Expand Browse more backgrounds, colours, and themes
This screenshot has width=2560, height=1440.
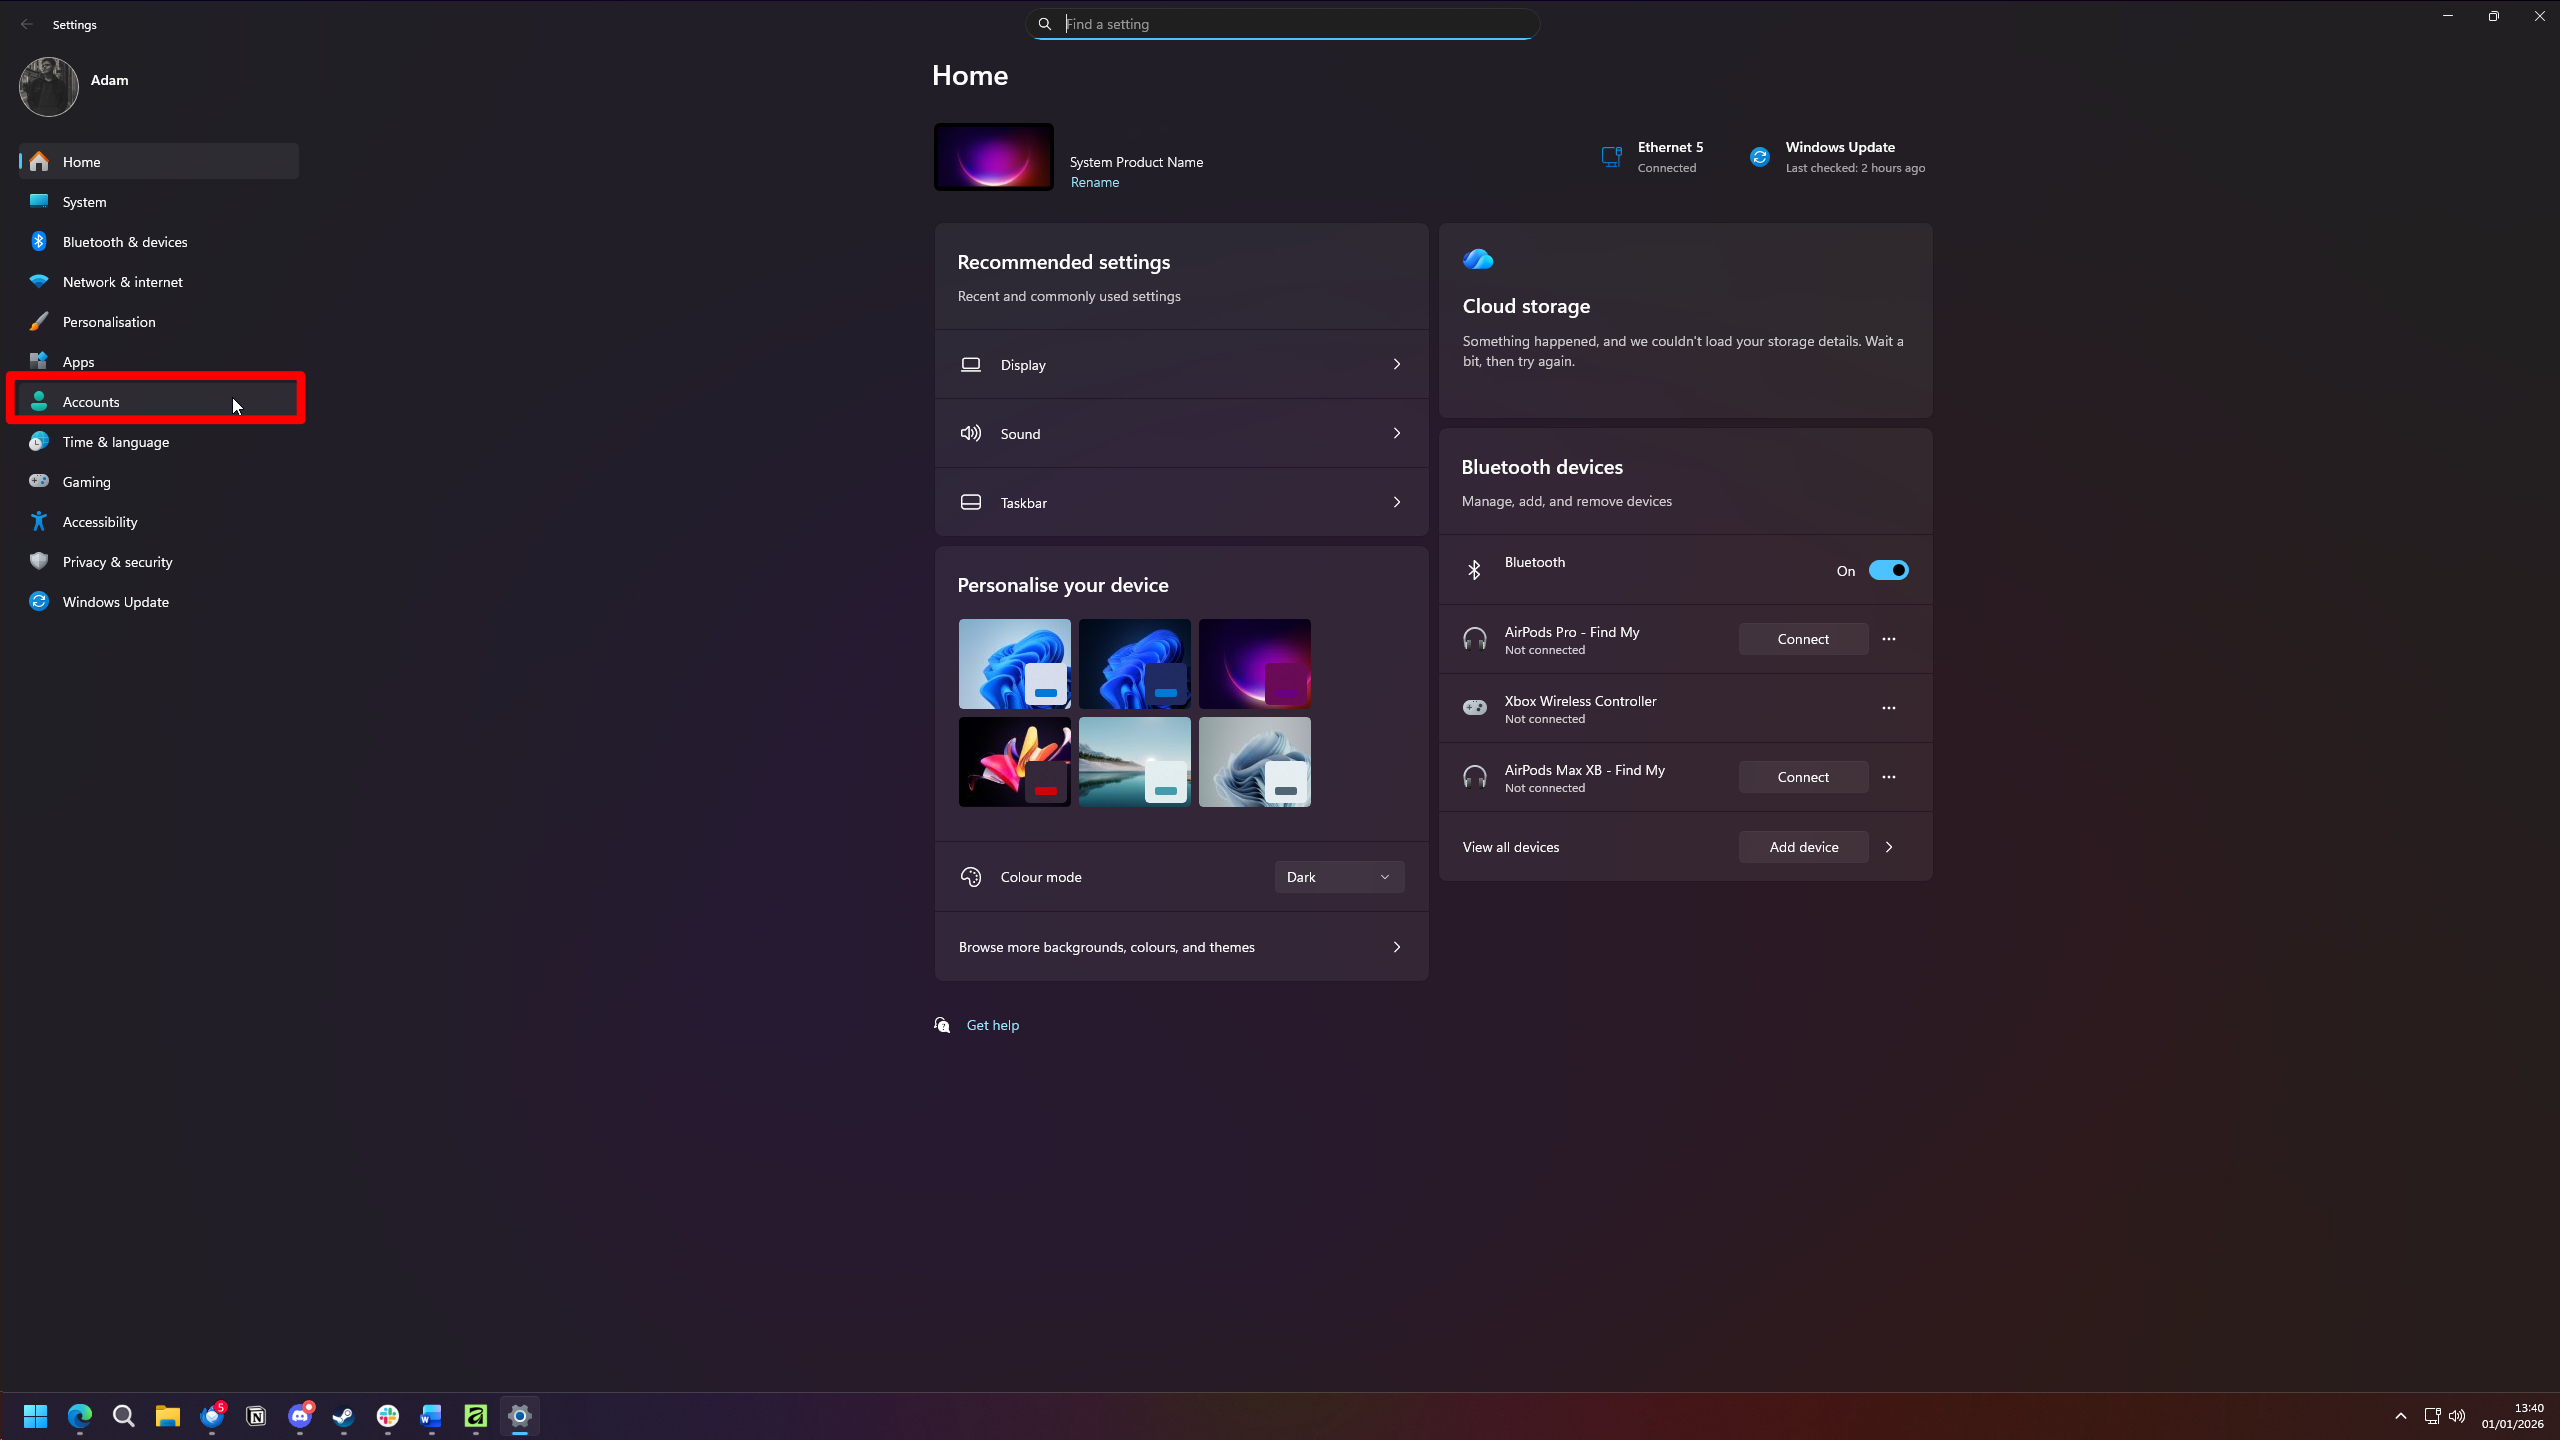pos(1180,946)
